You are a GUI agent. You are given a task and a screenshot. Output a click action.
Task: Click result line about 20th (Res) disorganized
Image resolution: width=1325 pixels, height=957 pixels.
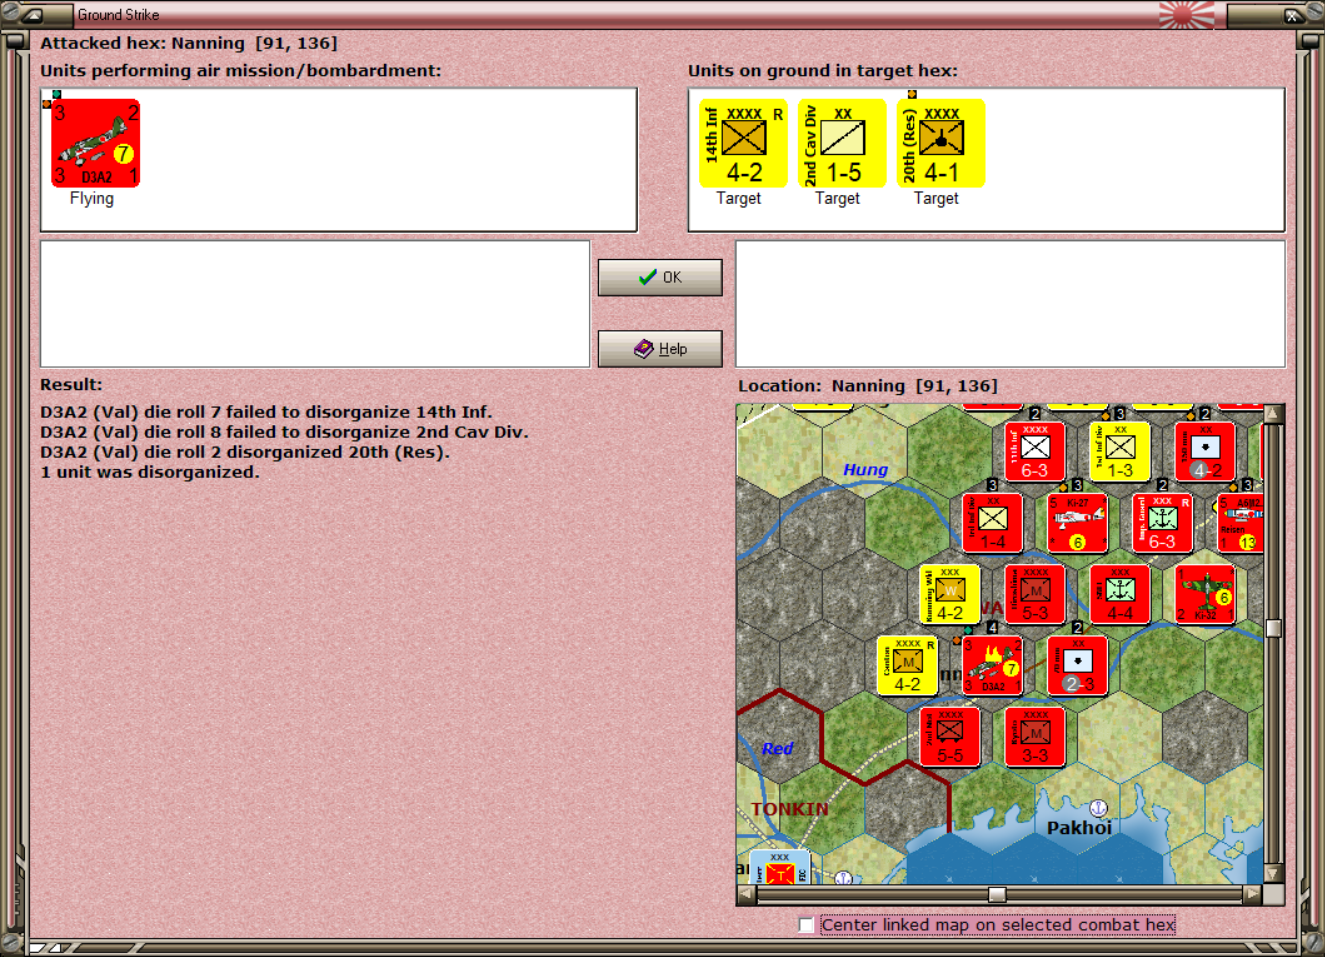pyautogui.click(x=245, y=452)
